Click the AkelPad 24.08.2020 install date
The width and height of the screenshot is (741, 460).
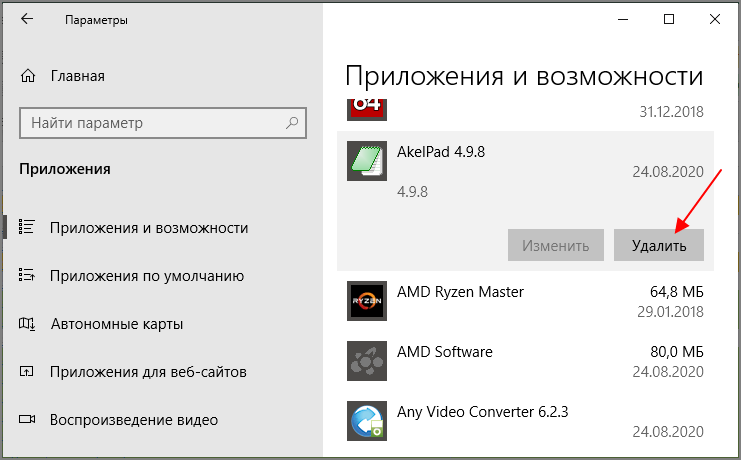(x=668, y=171)
